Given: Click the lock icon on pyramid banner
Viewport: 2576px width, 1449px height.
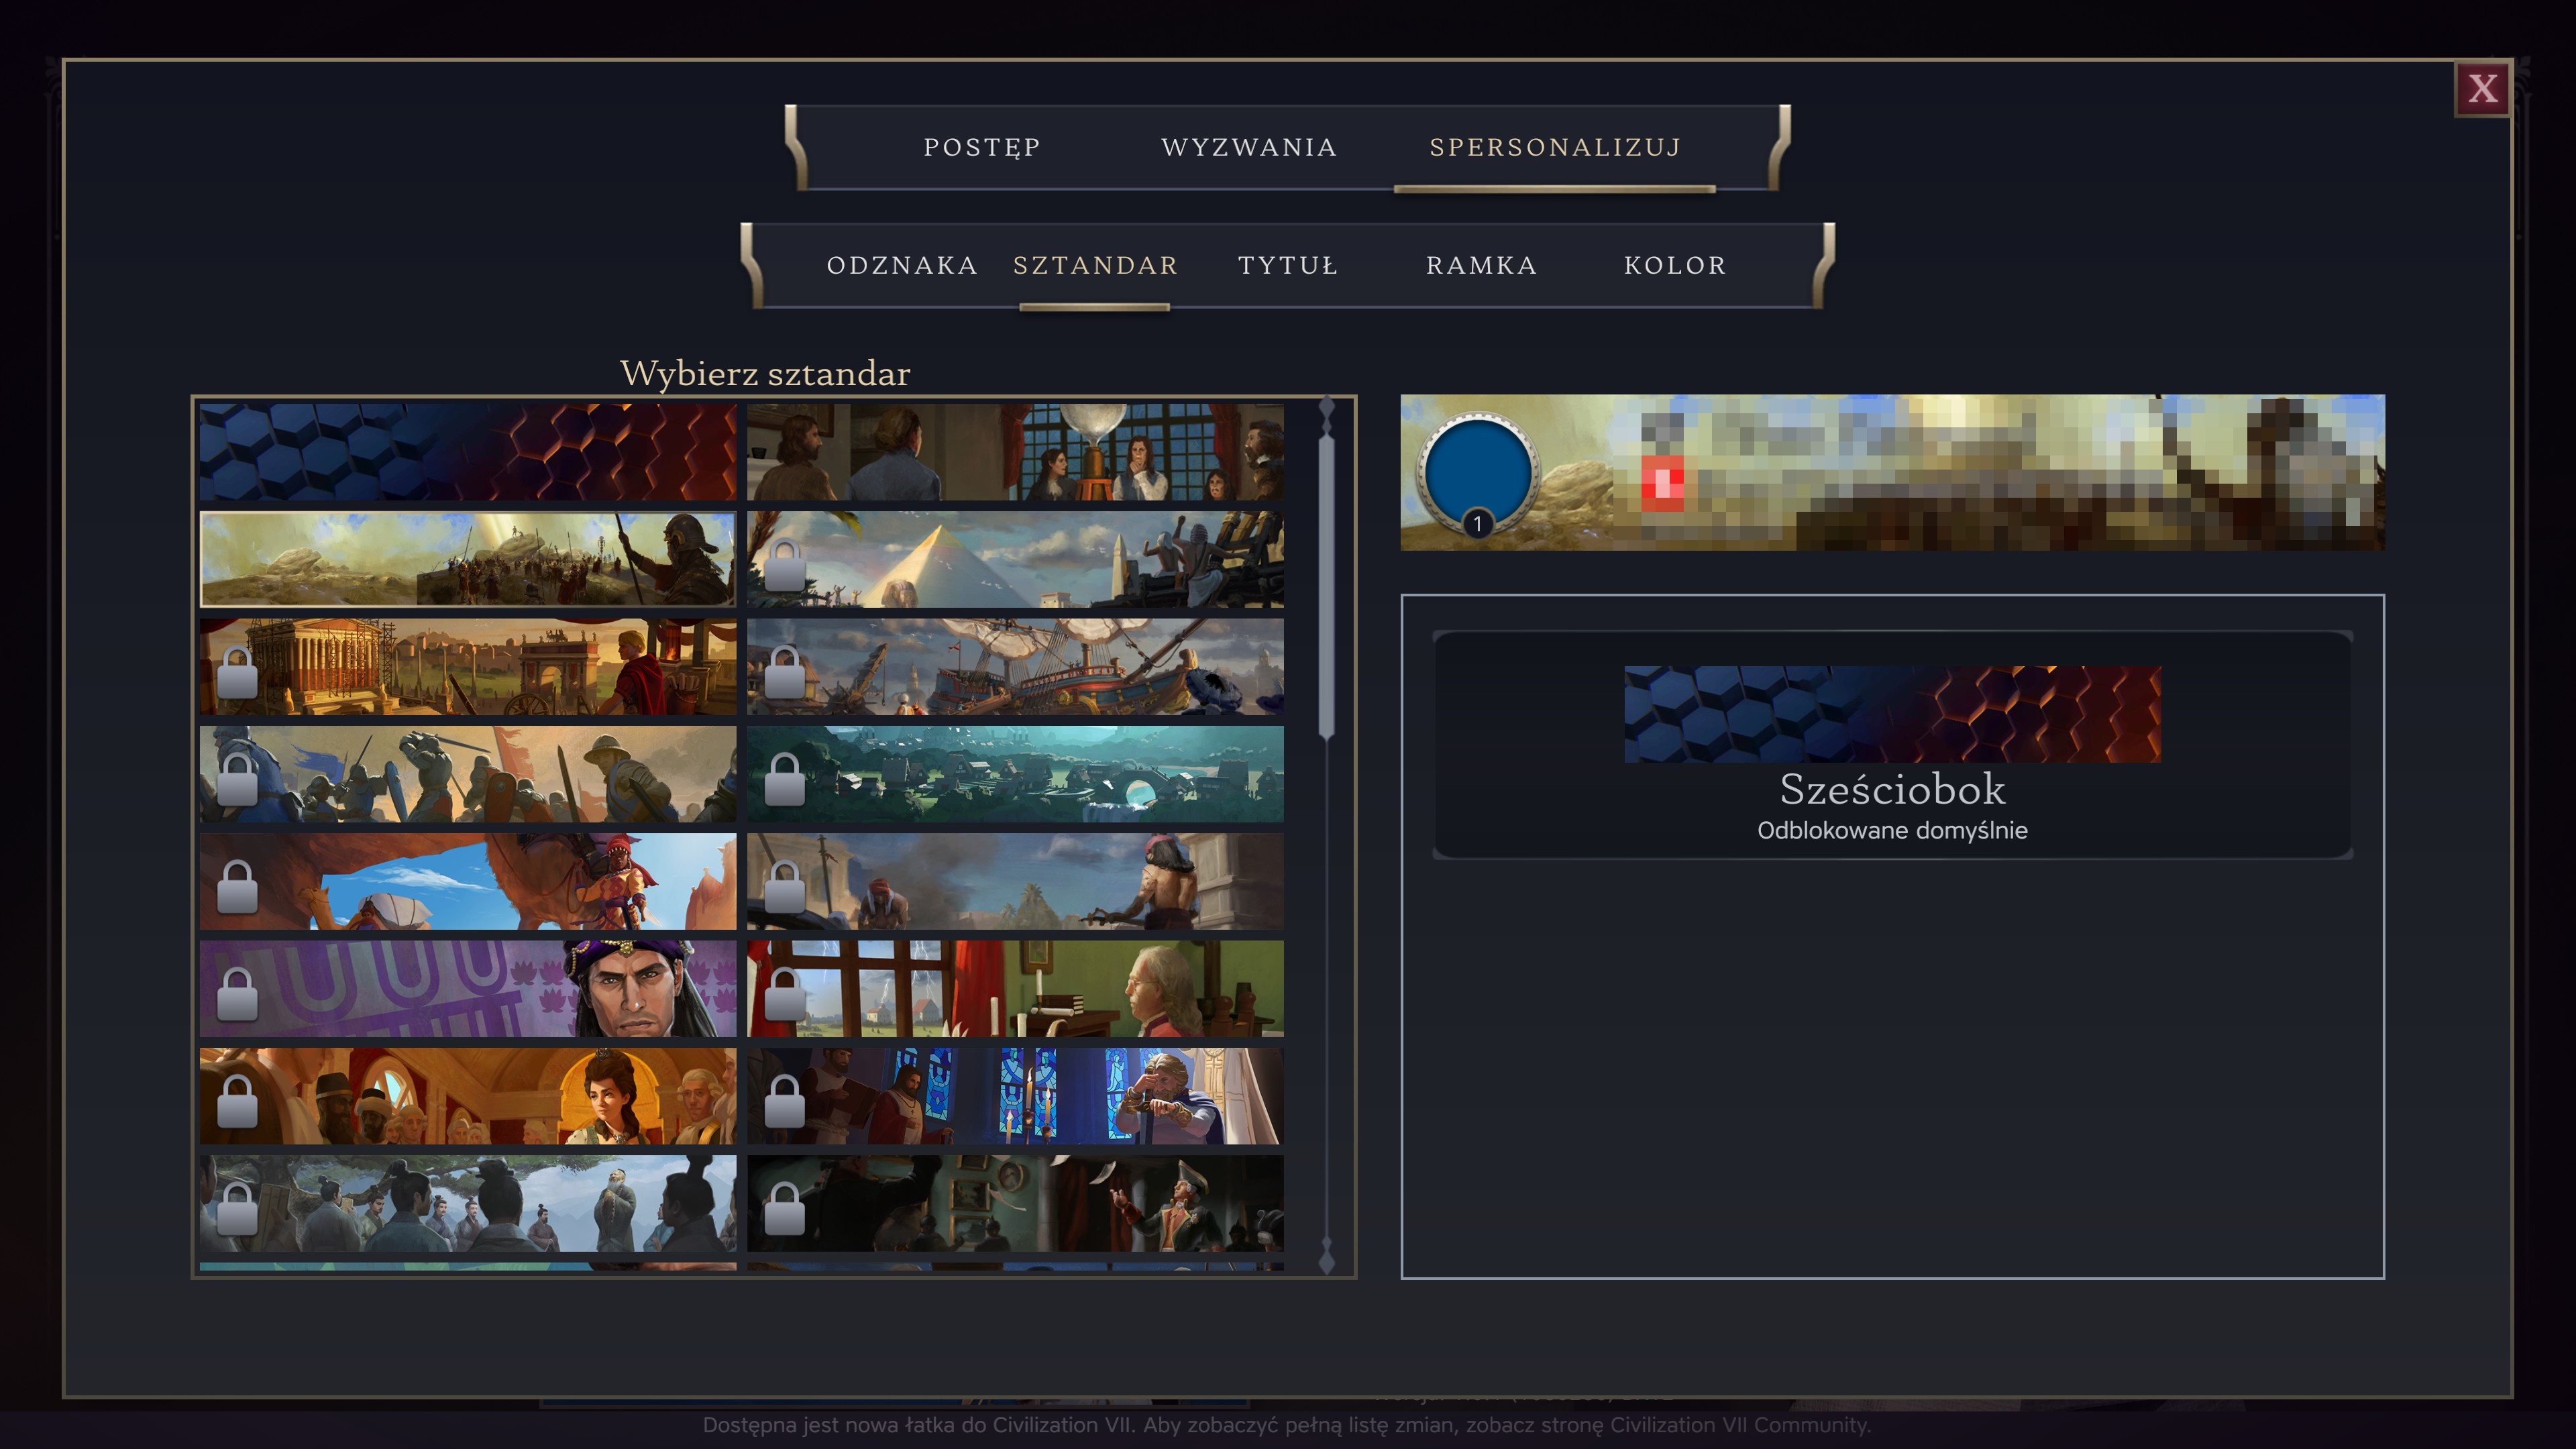Looking at the screenshot, I should coord(785,564).
